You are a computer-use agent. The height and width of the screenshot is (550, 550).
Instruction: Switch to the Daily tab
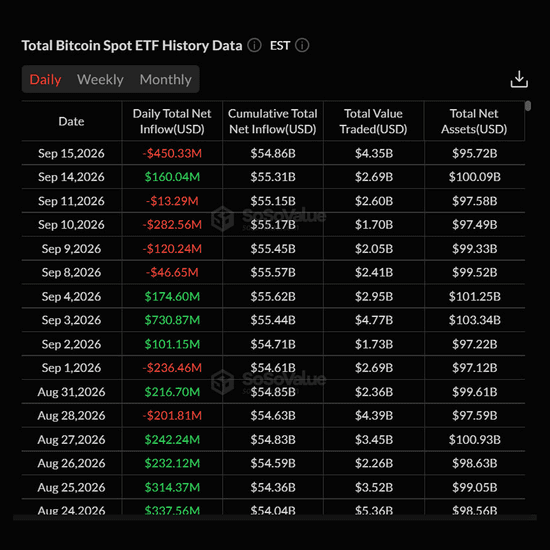point(45,79)
